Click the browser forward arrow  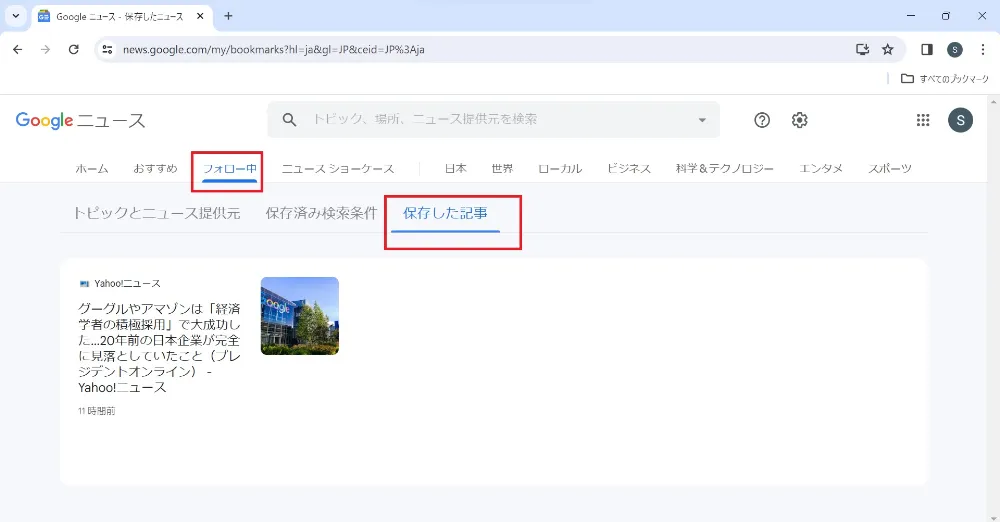pos(45,49)
